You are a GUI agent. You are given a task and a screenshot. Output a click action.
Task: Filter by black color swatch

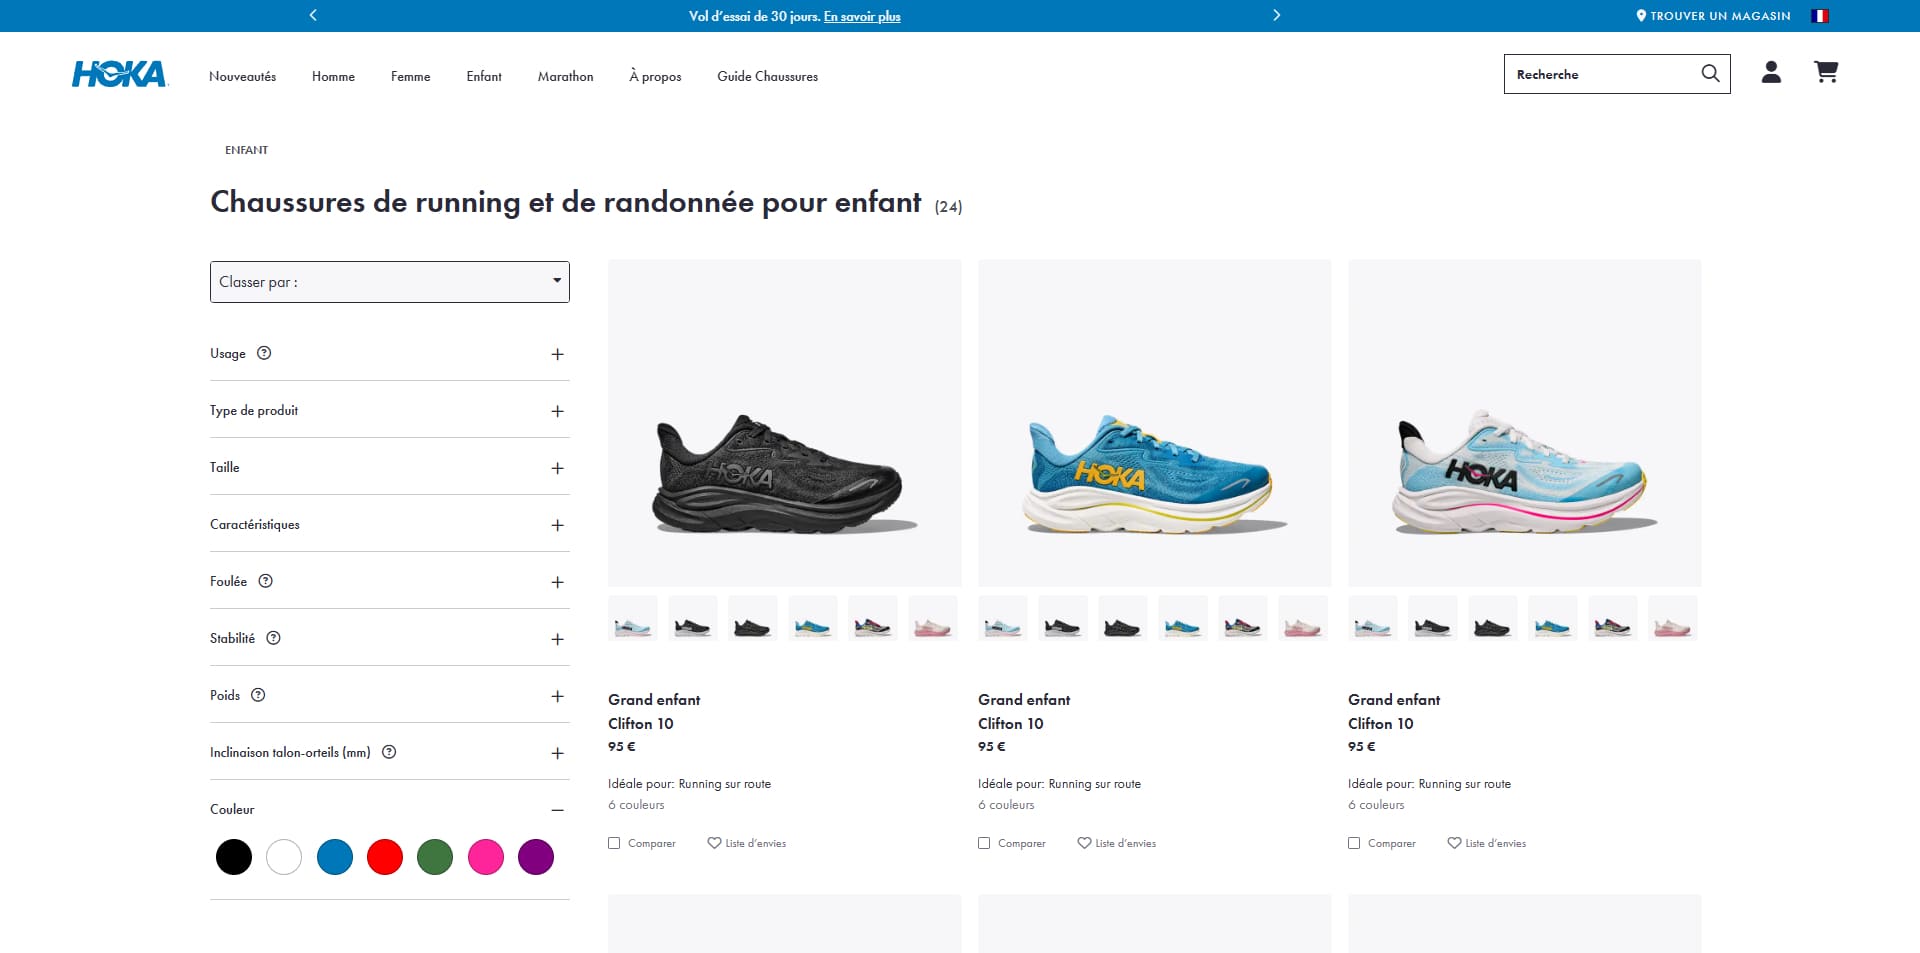point(234,857)
